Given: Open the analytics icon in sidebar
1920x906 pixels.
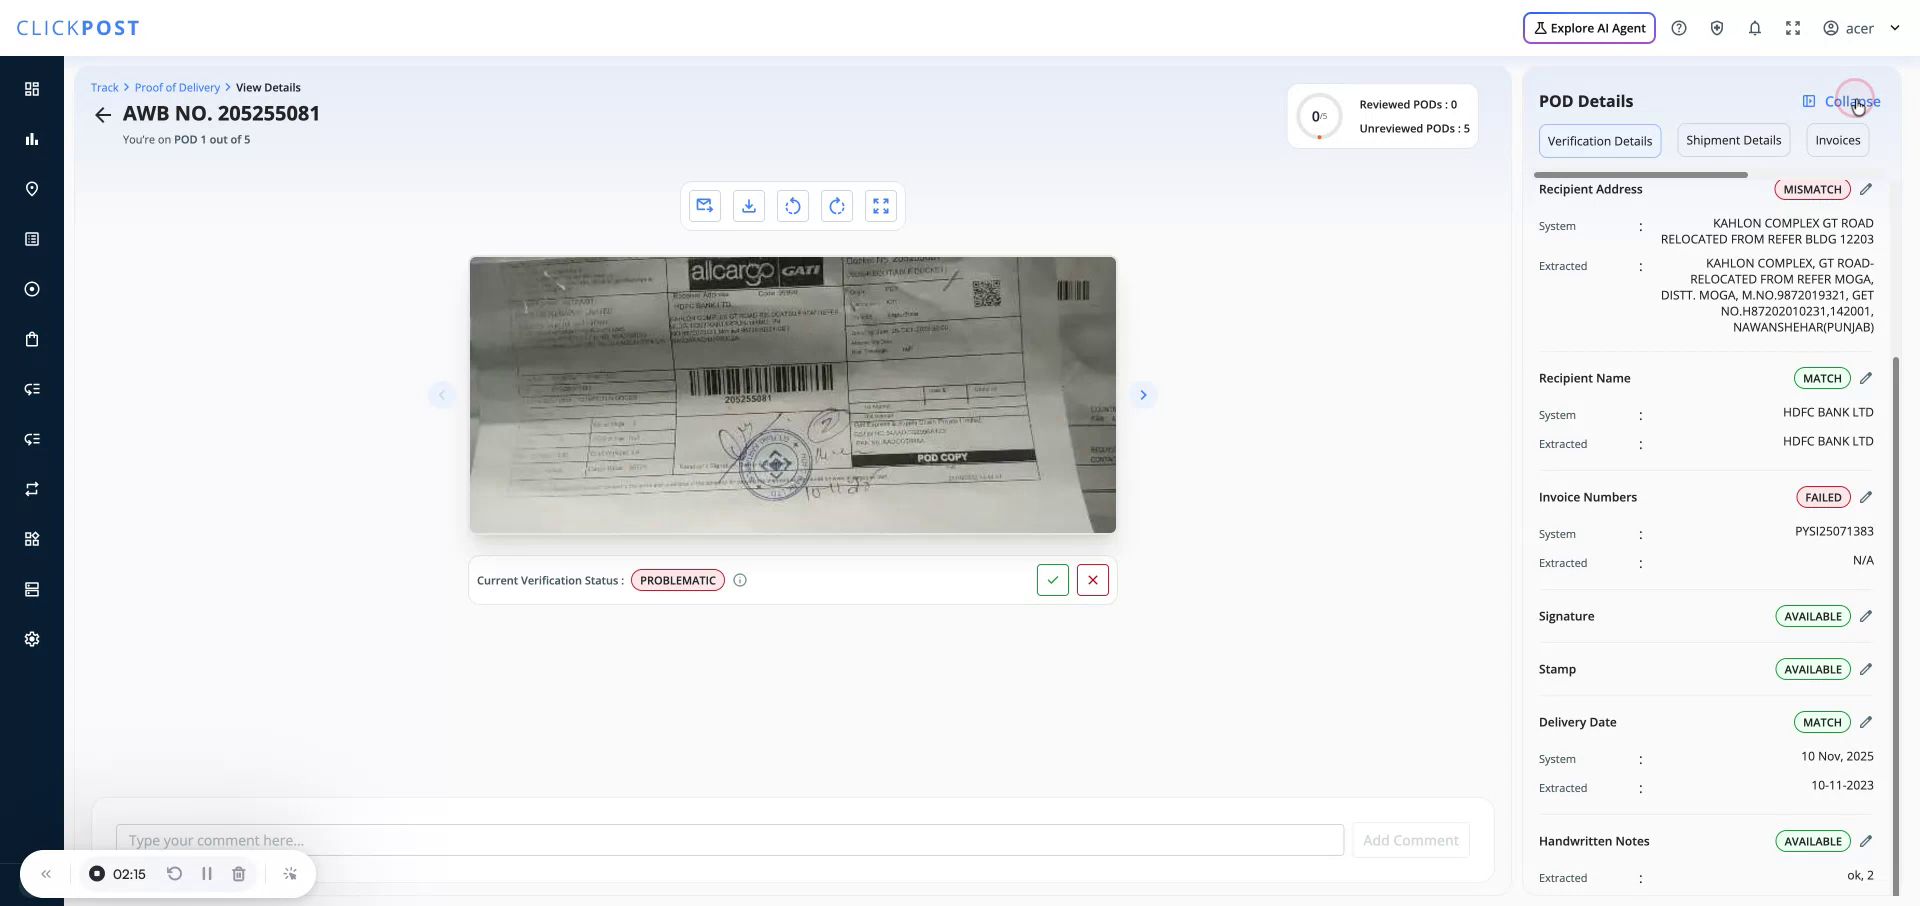Looking at the screenshot, I should (31, 139).
